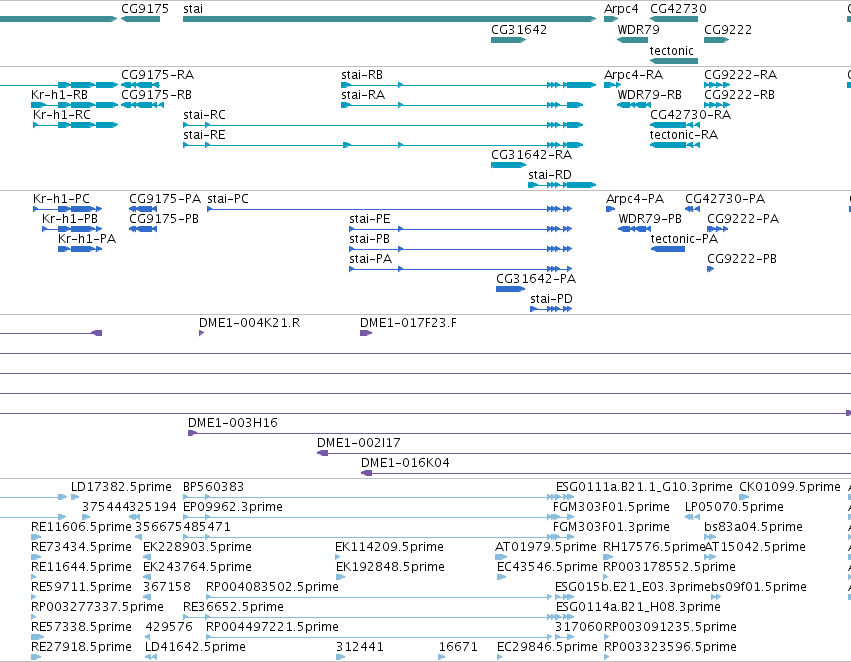Click the DME1-016K04 clone

pyautogui.click(x=606, y=473)
